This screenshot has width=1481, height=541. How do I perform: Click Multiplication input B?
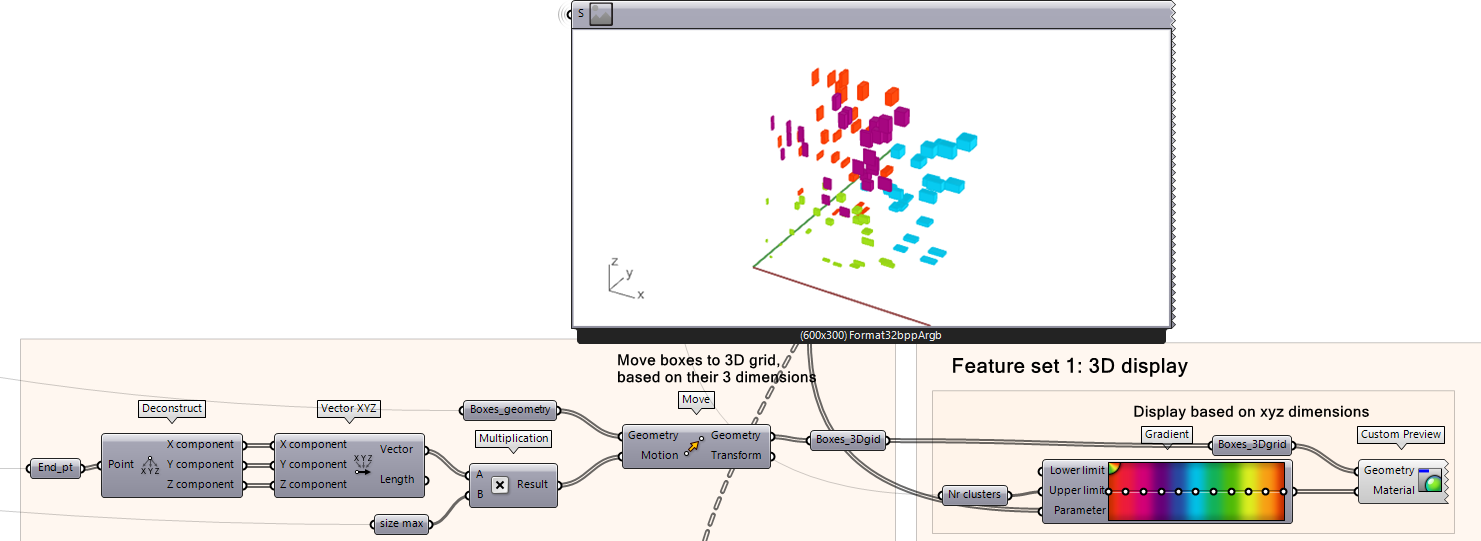tap(480, 494)
